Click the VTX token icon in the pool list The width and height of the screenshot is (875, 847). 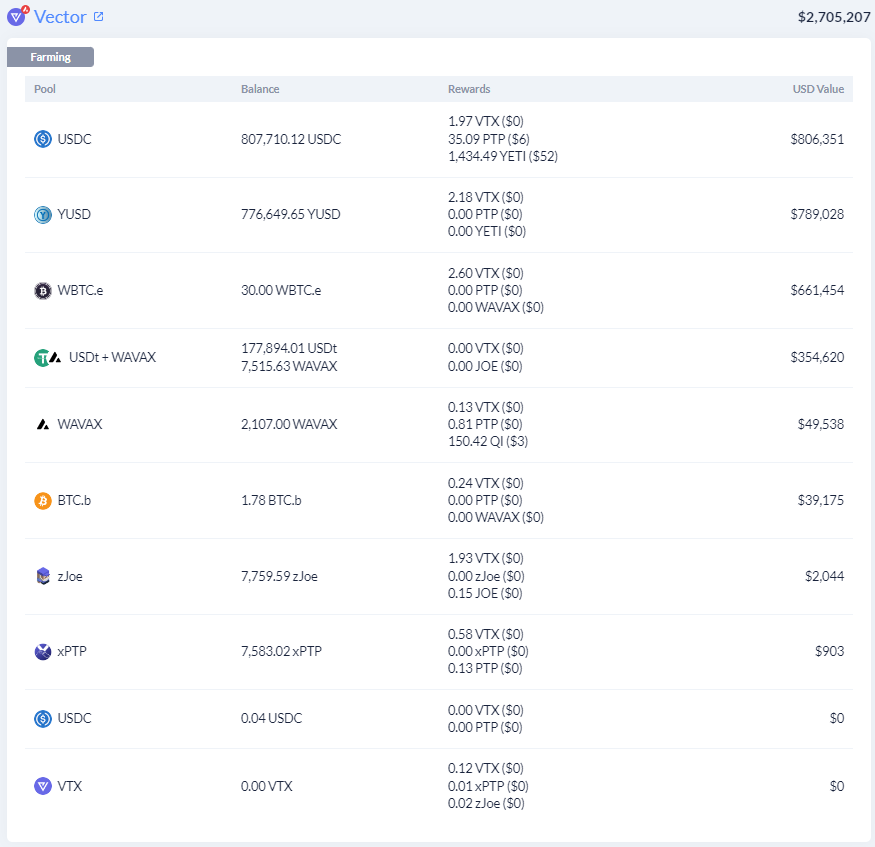pyautogui.click(x=43, y=786)
